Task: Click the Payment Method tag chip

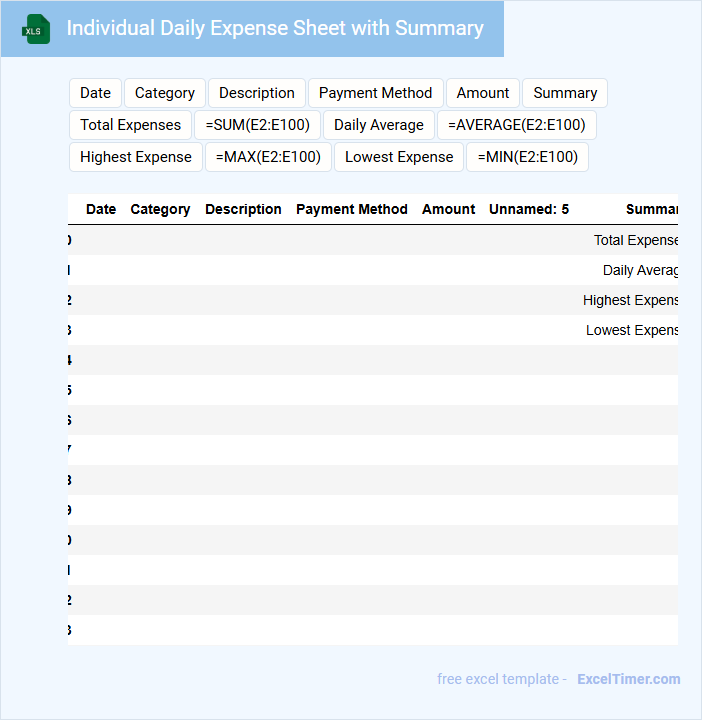Action: click(x=375, y=93)
